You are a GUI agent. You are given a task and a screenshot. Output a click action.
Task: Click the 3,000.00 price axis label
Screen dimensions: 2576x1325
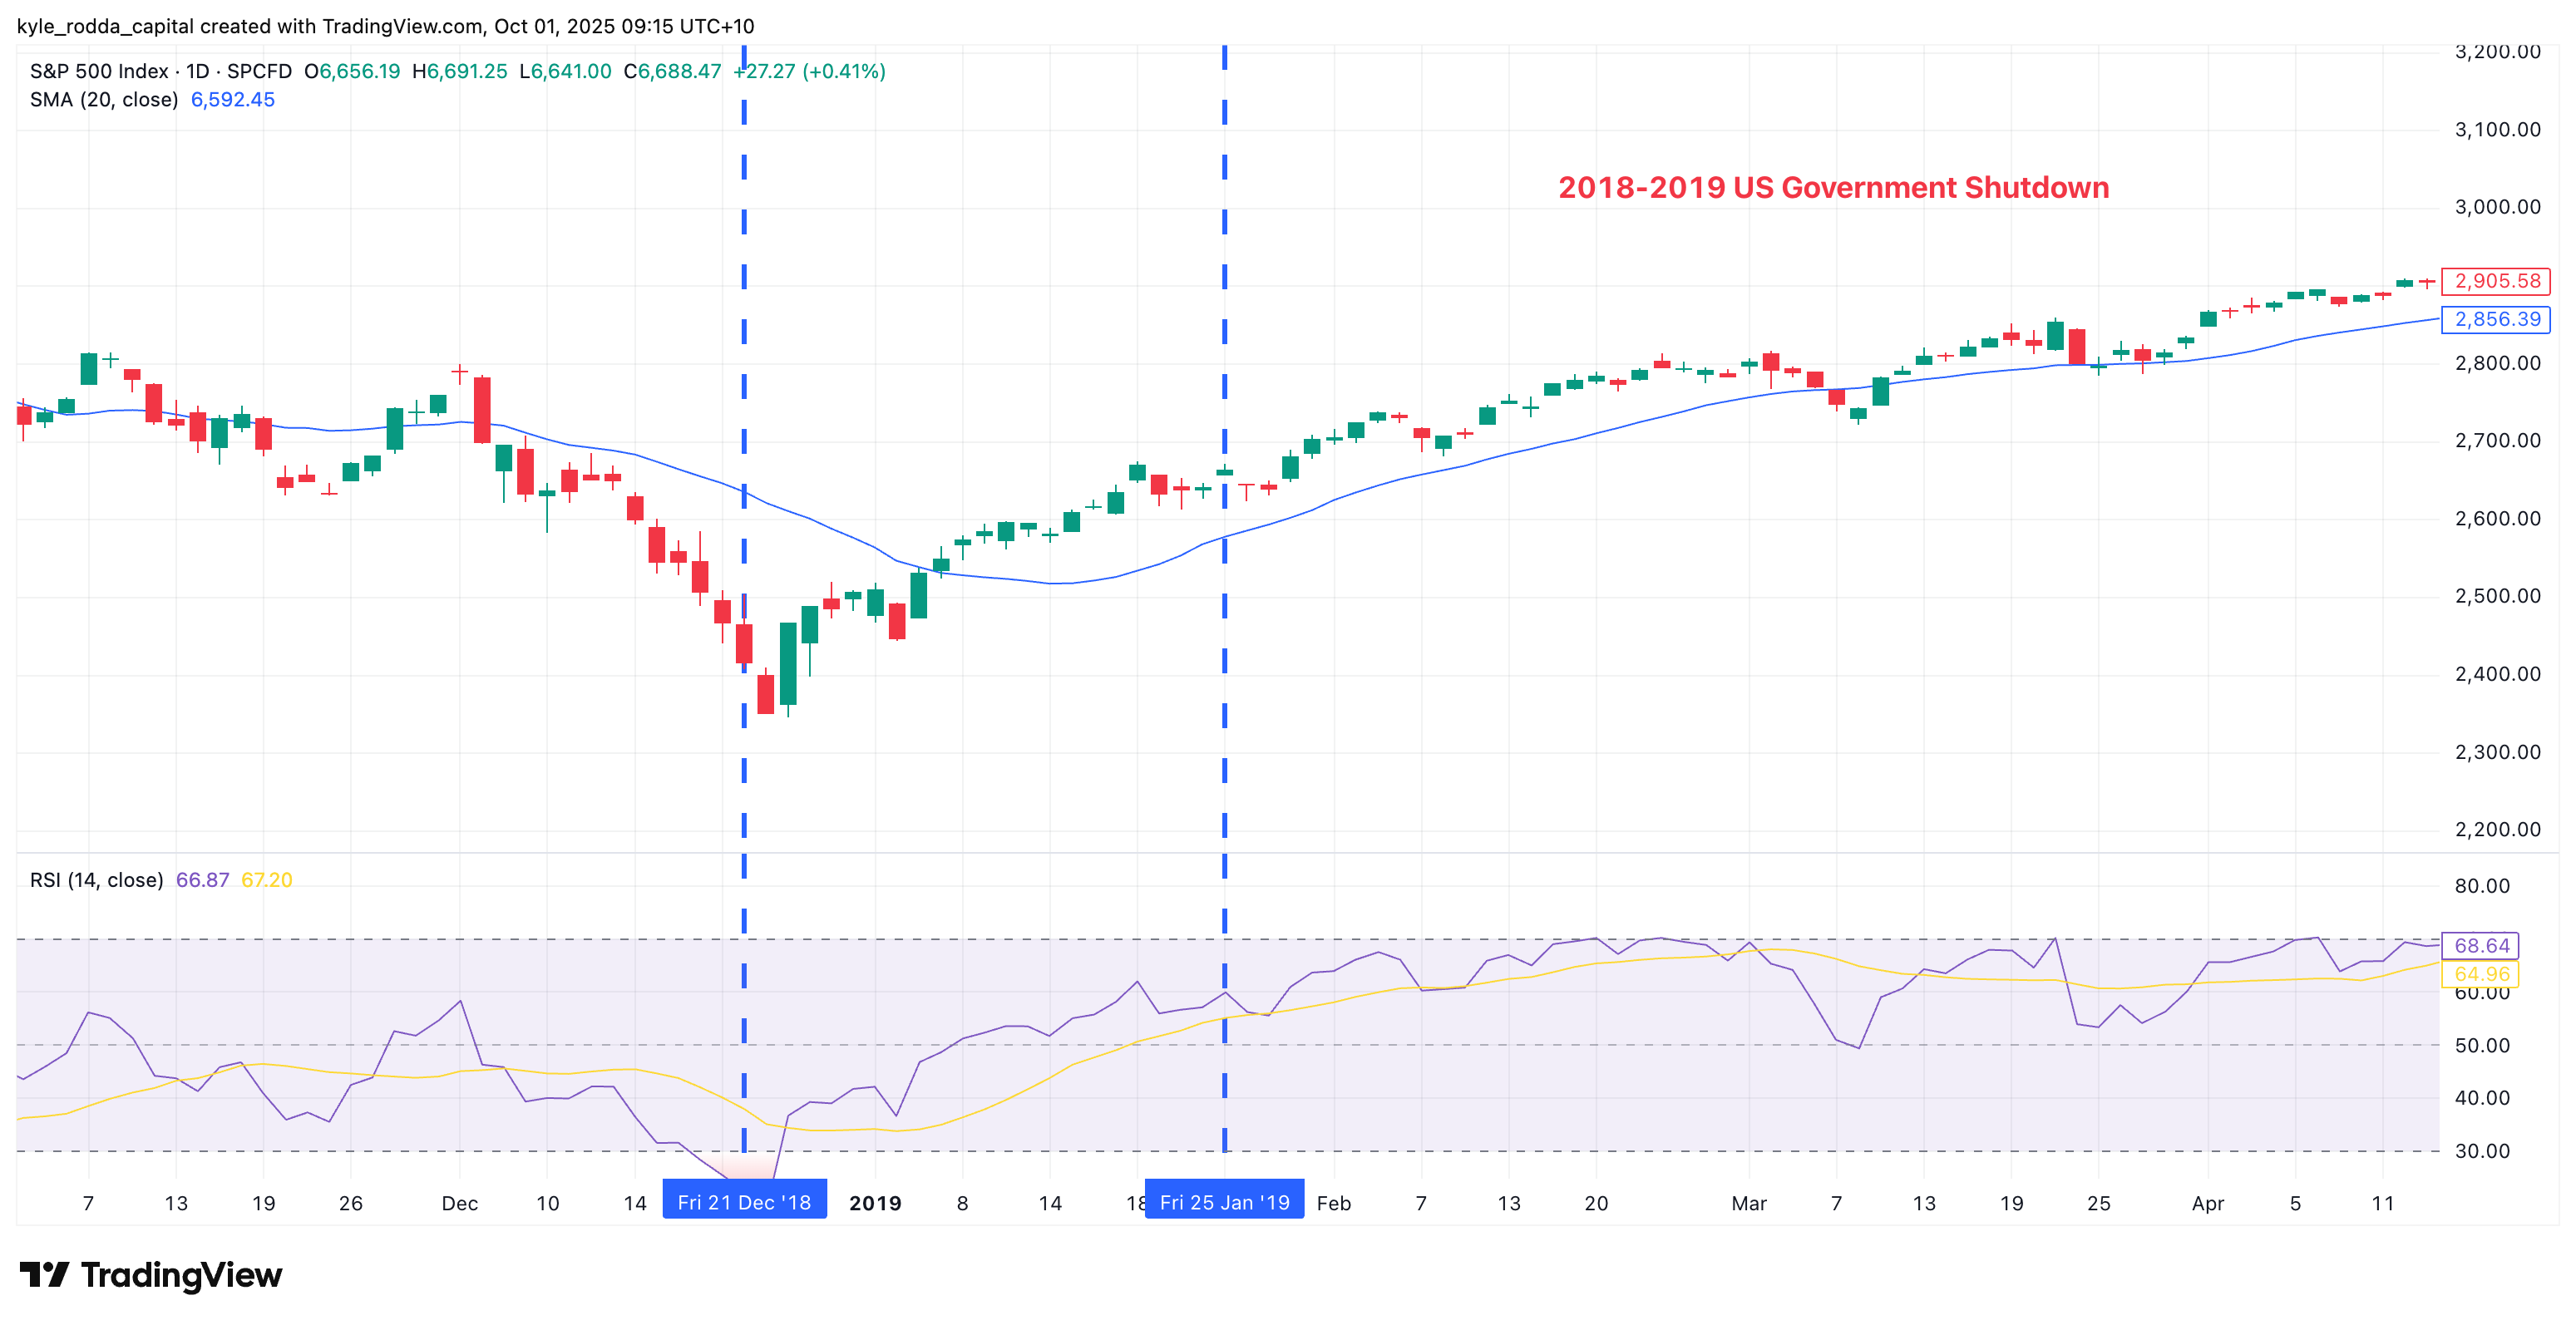pos(2497,207)
